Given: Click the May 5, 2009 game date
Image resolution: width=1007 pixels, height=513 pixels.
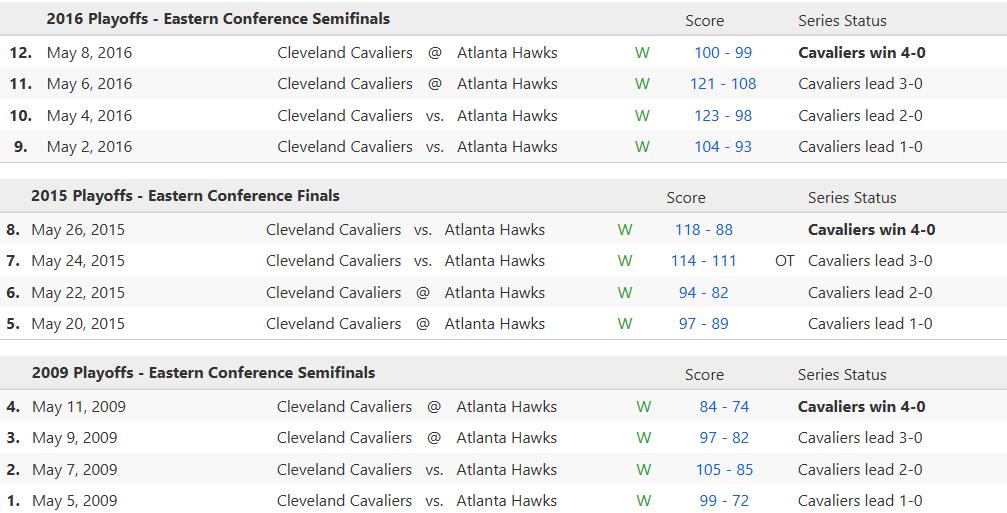Looking at the screenshot, I should coord(74,501).
